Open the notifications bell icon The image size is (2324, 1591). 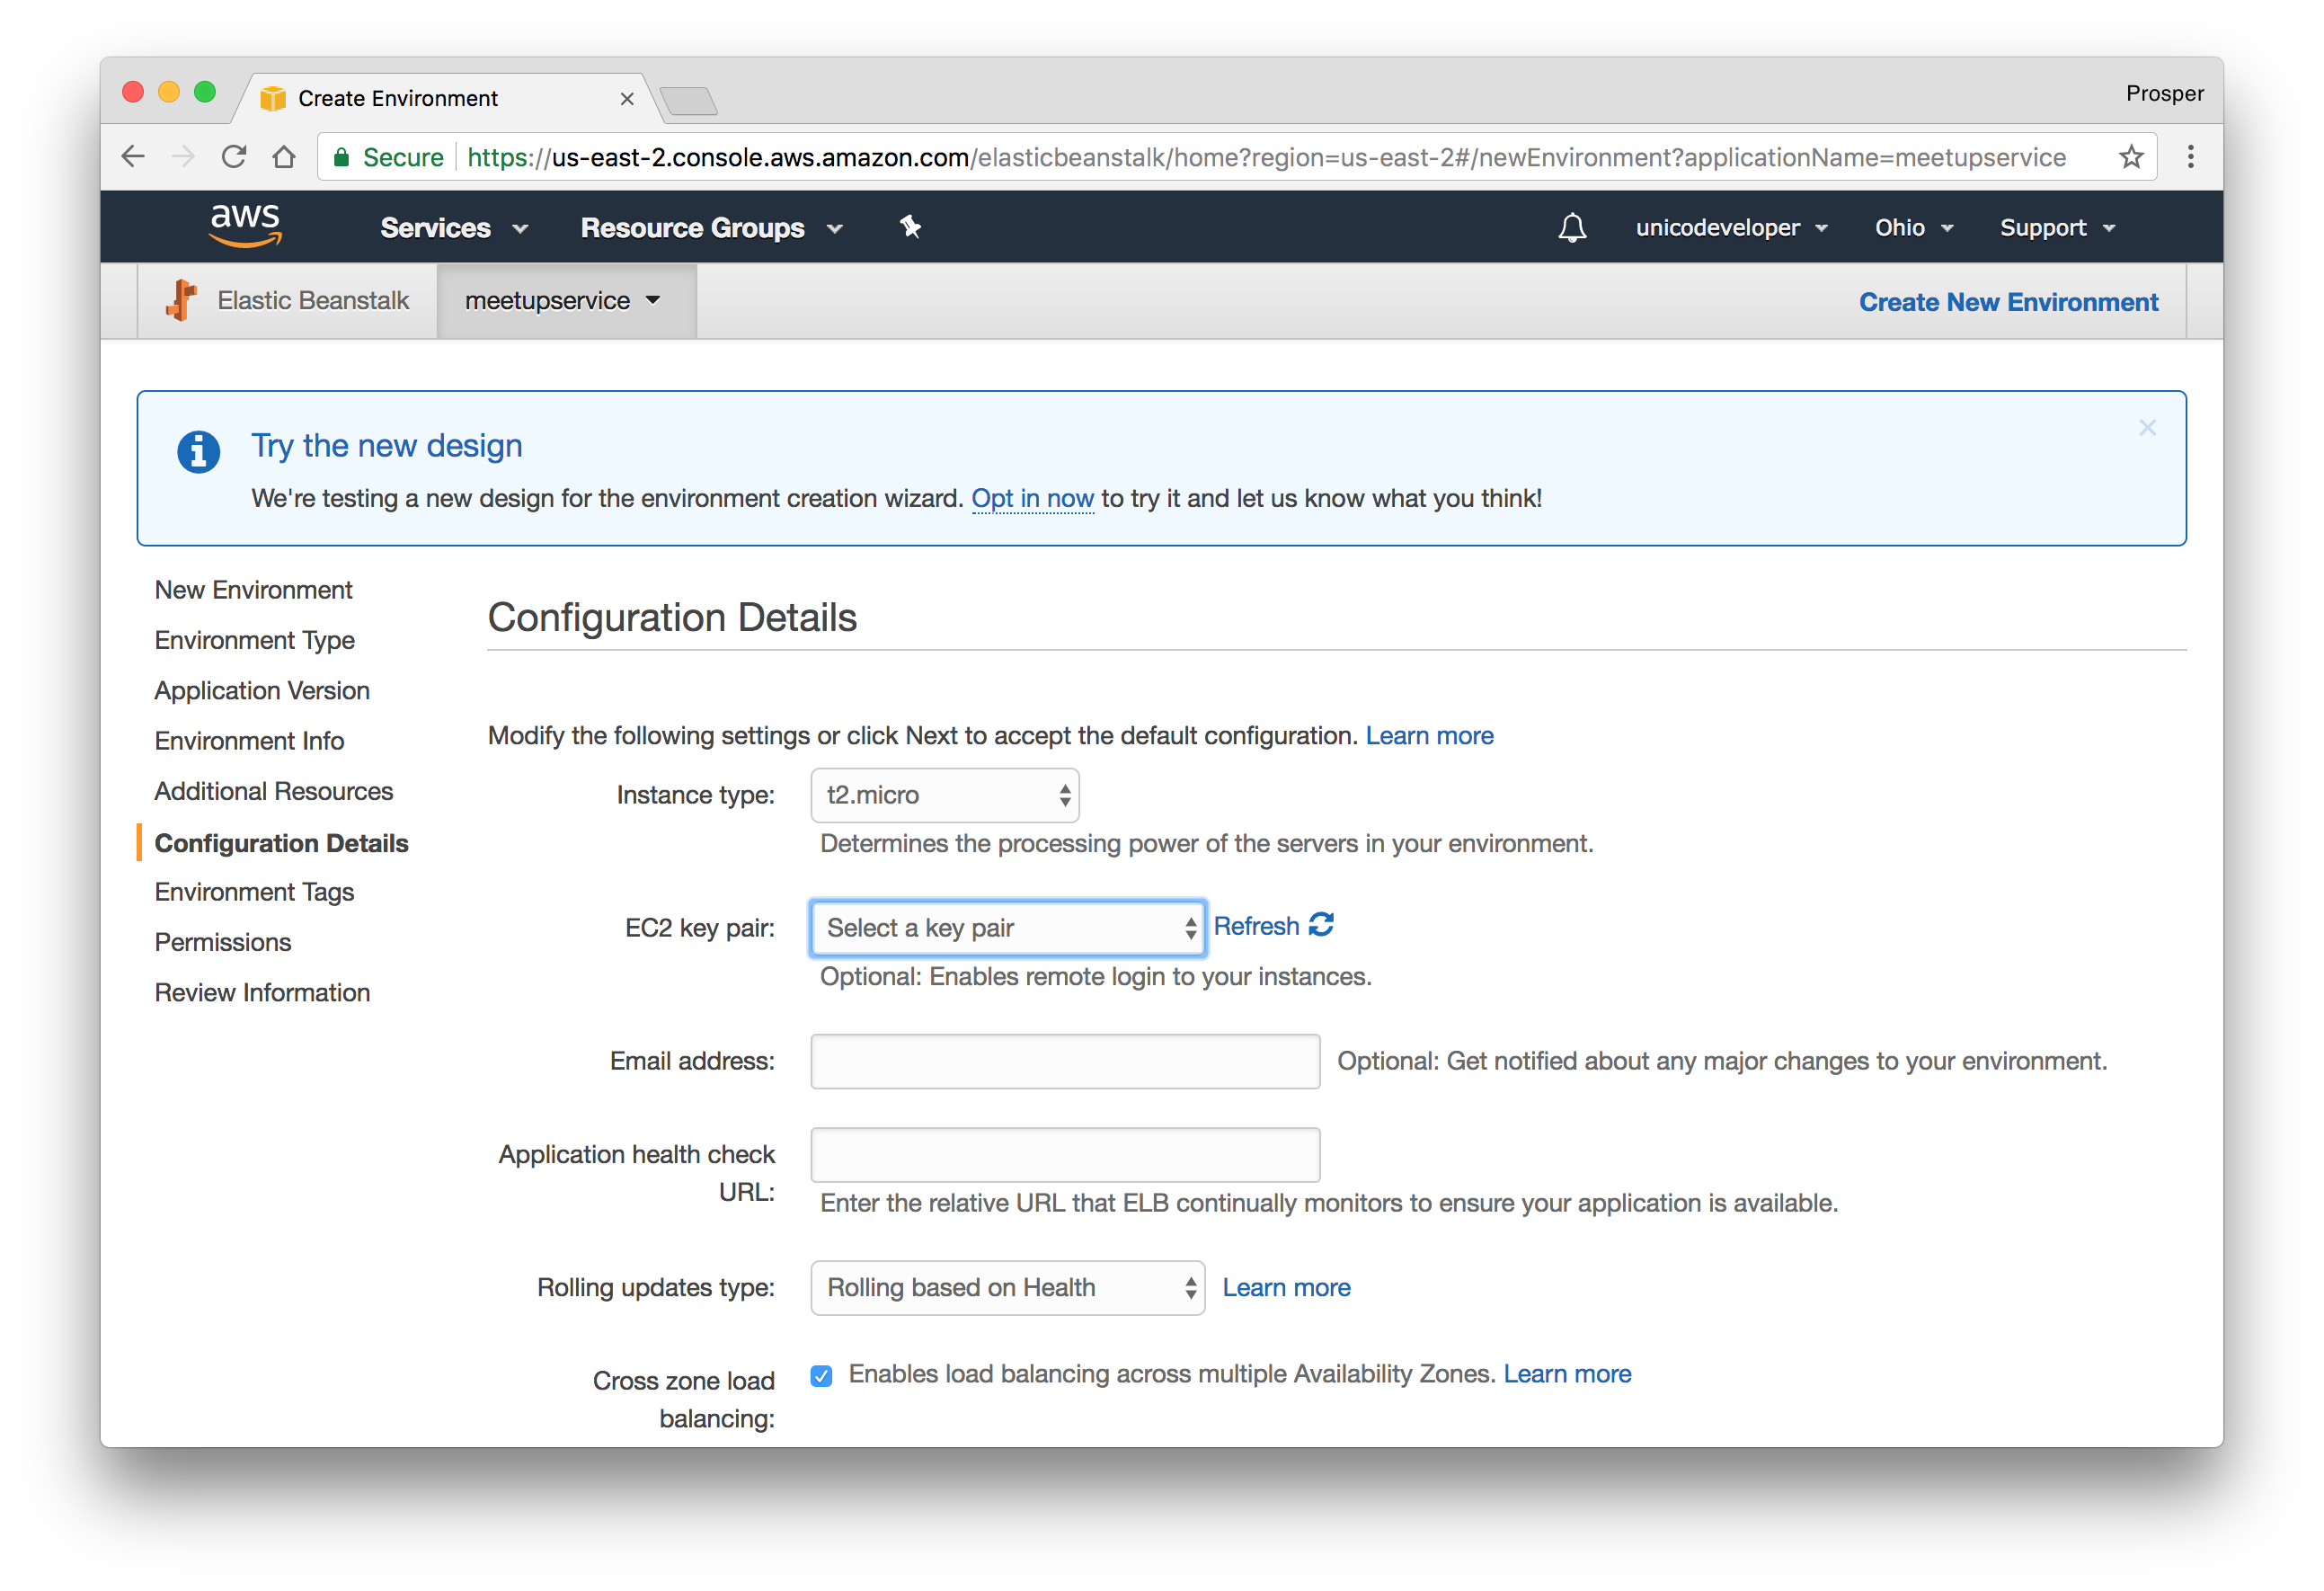pyautogui.click(x=1572, y=228)
